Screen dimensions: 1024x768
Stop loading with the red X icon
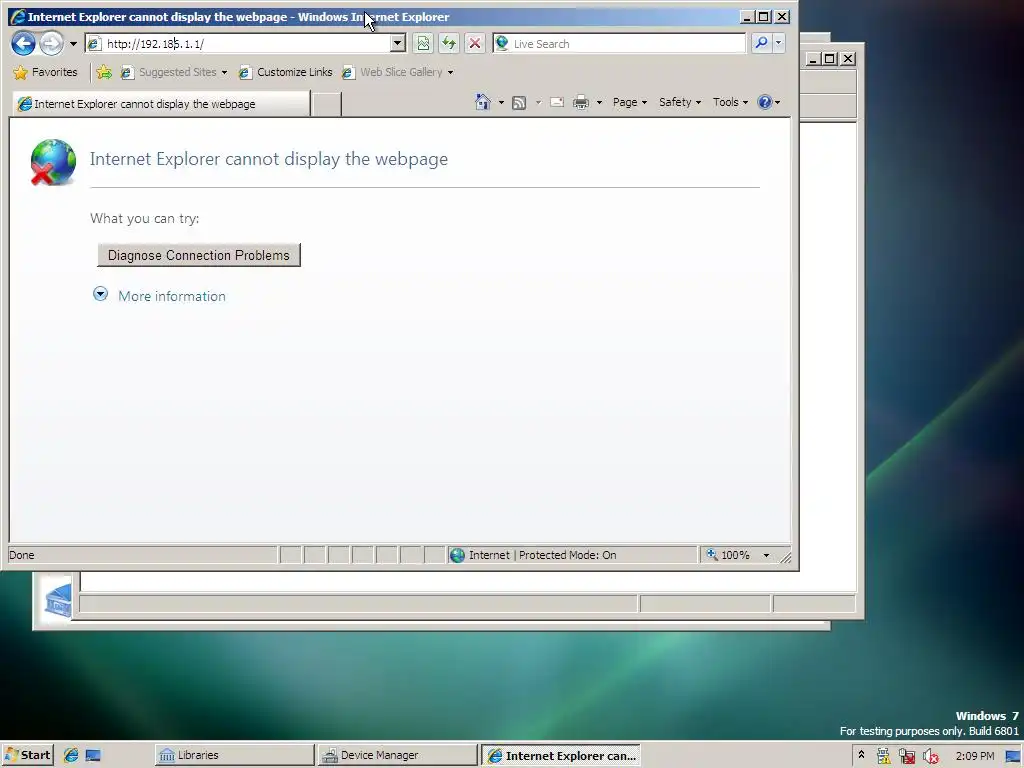tap(475, 44)
